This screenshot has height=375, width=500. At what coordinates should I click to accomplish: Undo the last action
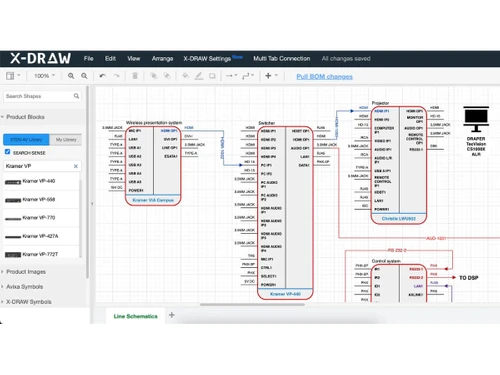click(x=103, y=76)
